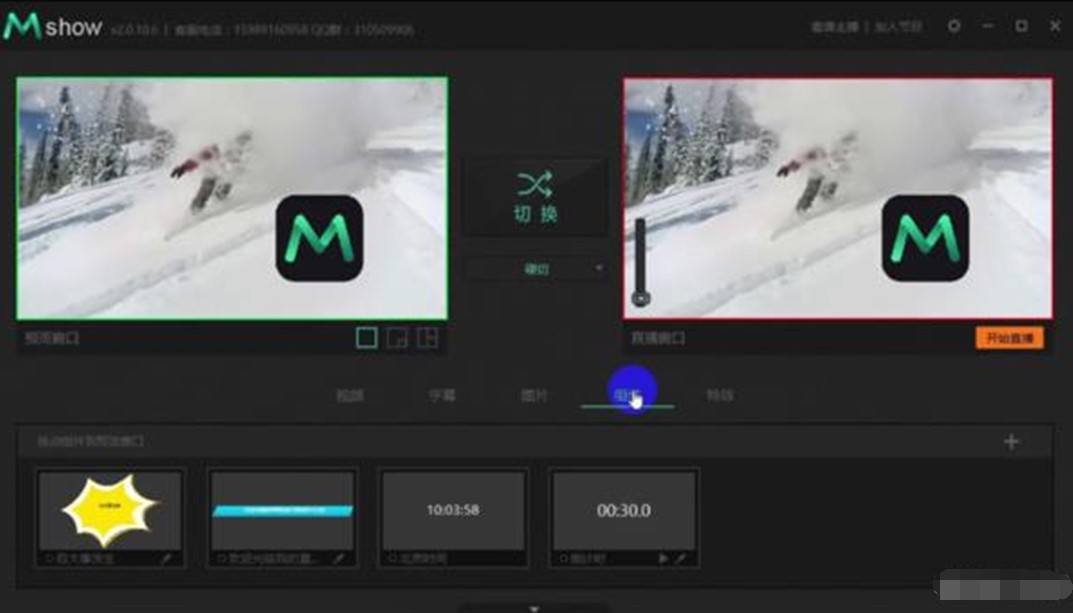Select the single full-screen layout icon
Screen dimensions: 1073x613
[366, 338]
